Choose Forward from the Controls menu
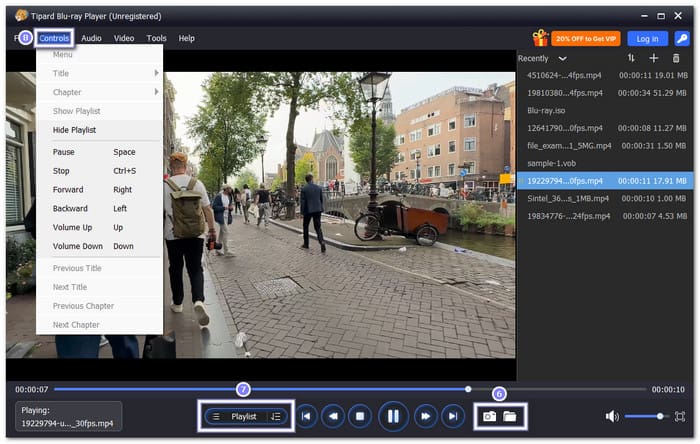The image size is (700, 444). (100, 190)
